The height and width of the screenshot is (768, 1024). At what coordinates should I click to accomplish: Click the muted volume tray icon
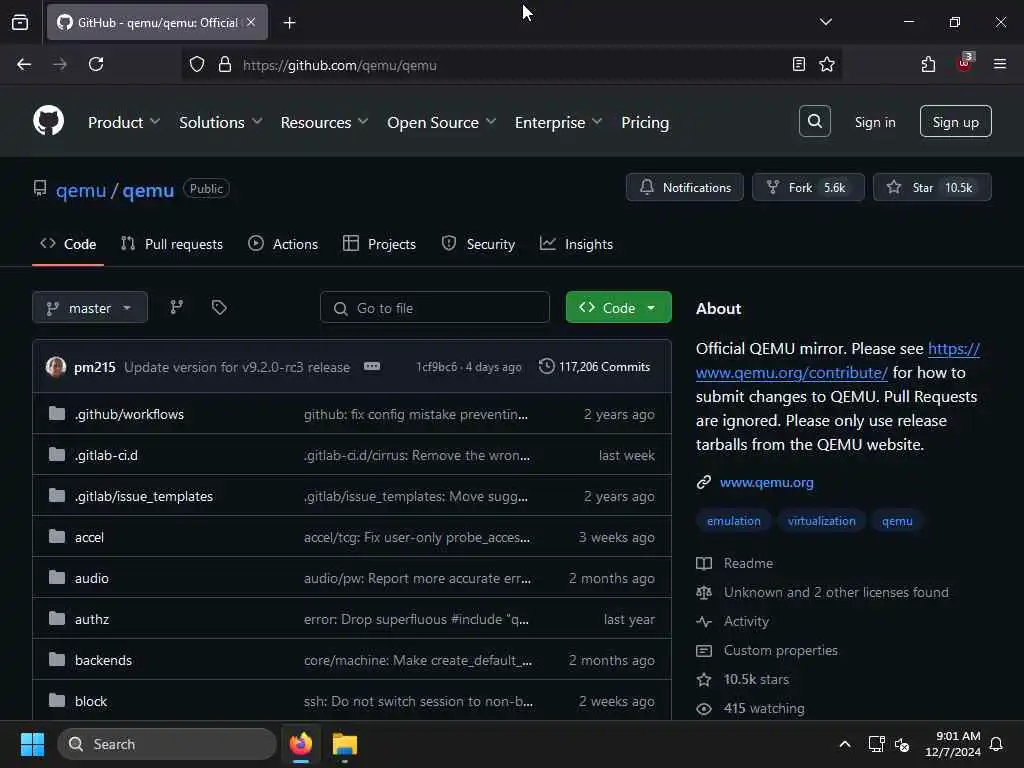[x=902, y=744]
